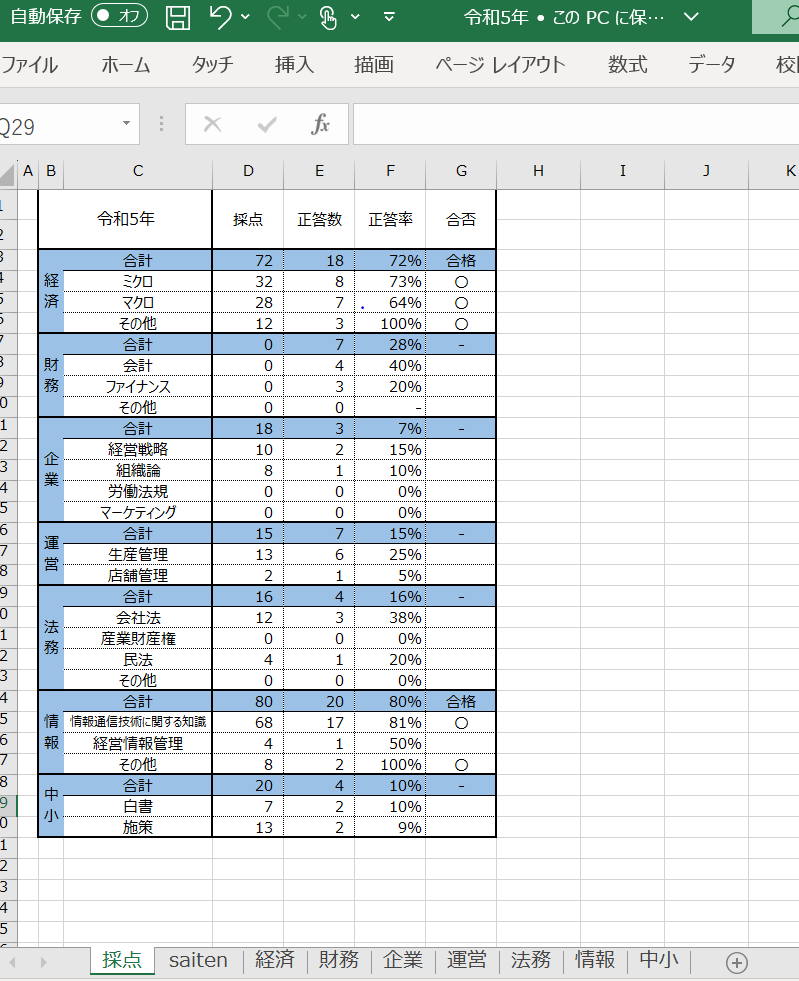Select column J header

(x=706, y=171)
